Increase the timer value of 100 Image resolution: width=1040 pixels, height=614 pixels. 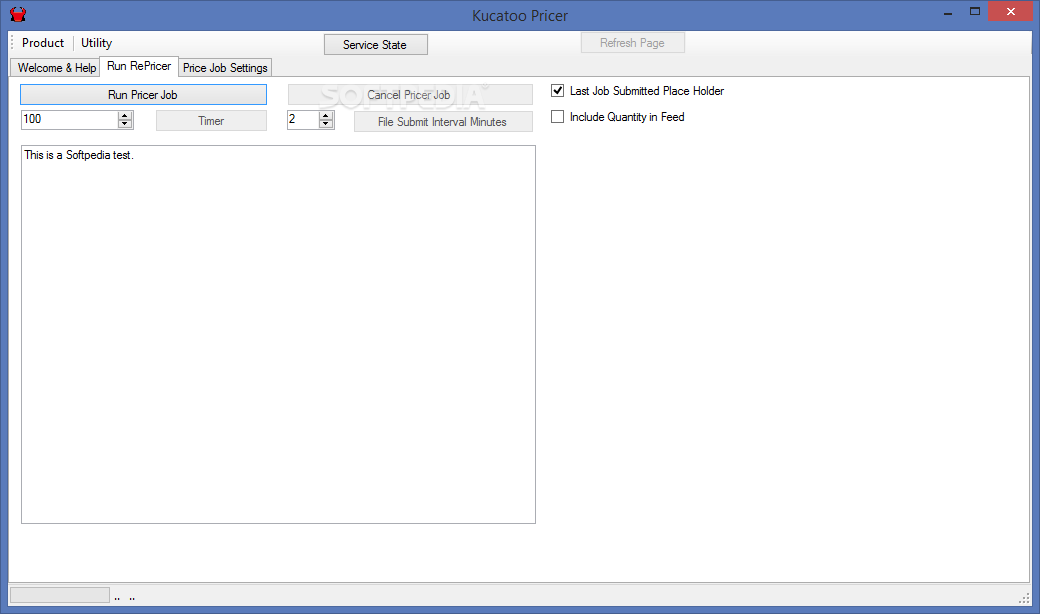[125, 115]
